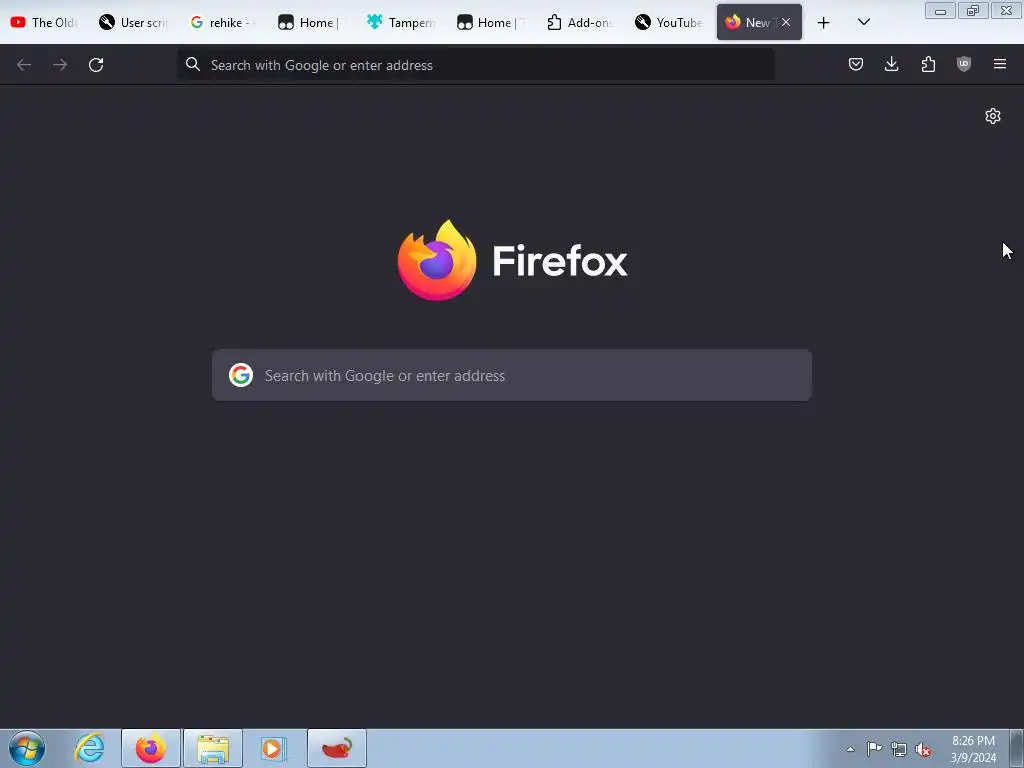Close the New Tab tab

tap(786, 22)
